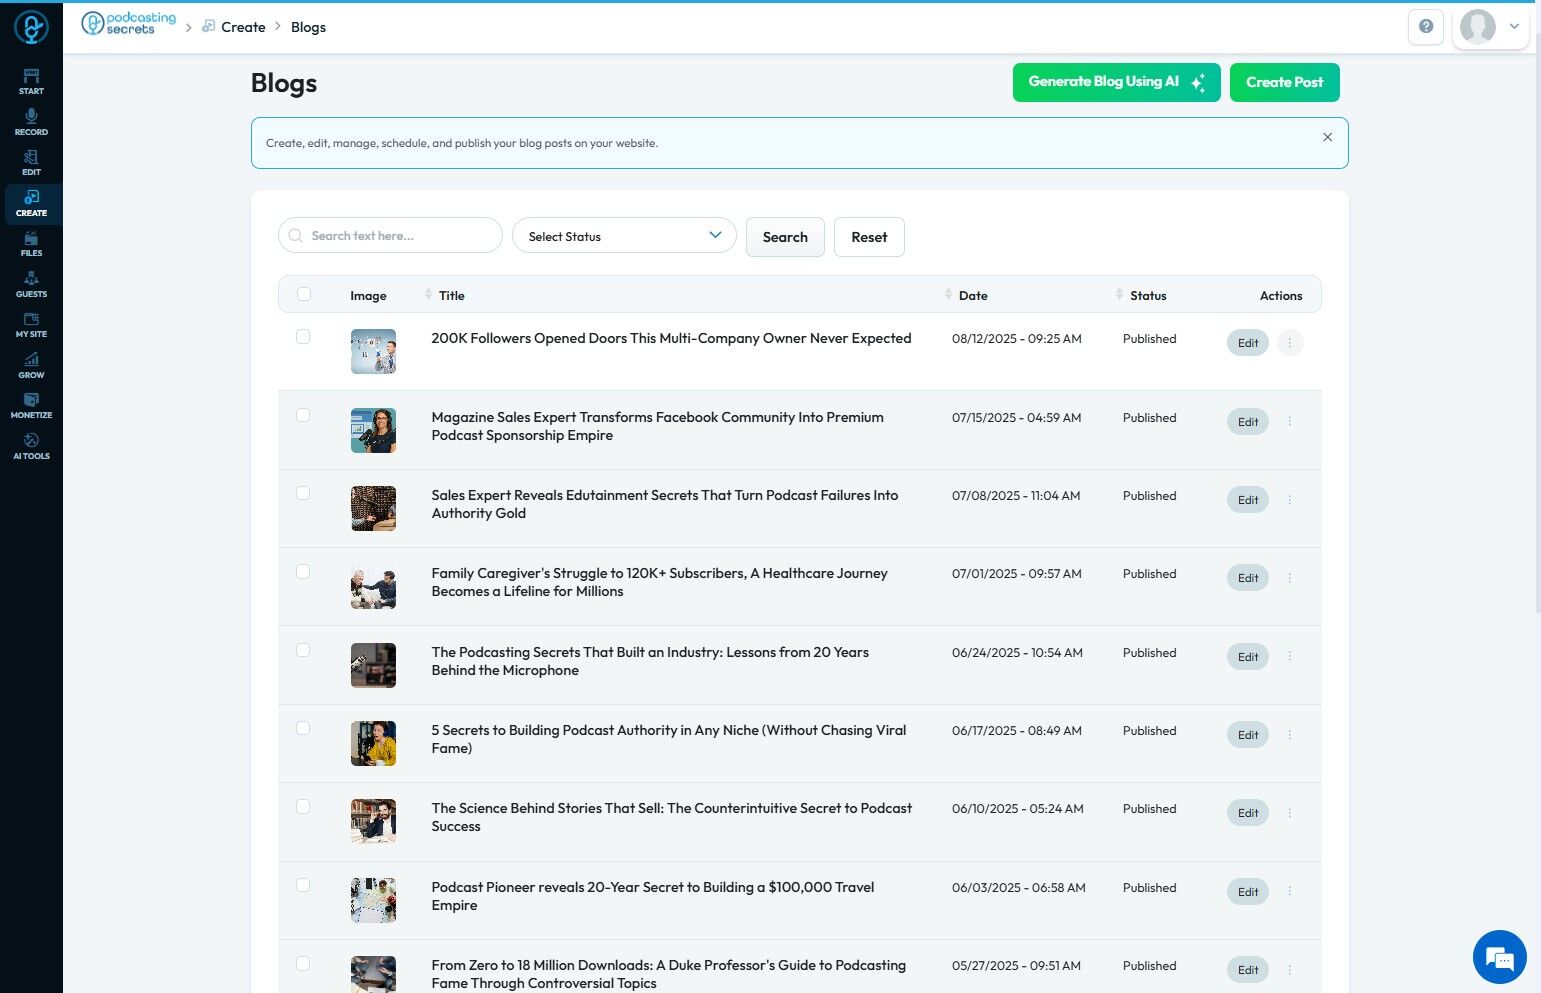
Task: Expand the Select Status dropdown
Action: coord(624,236)
